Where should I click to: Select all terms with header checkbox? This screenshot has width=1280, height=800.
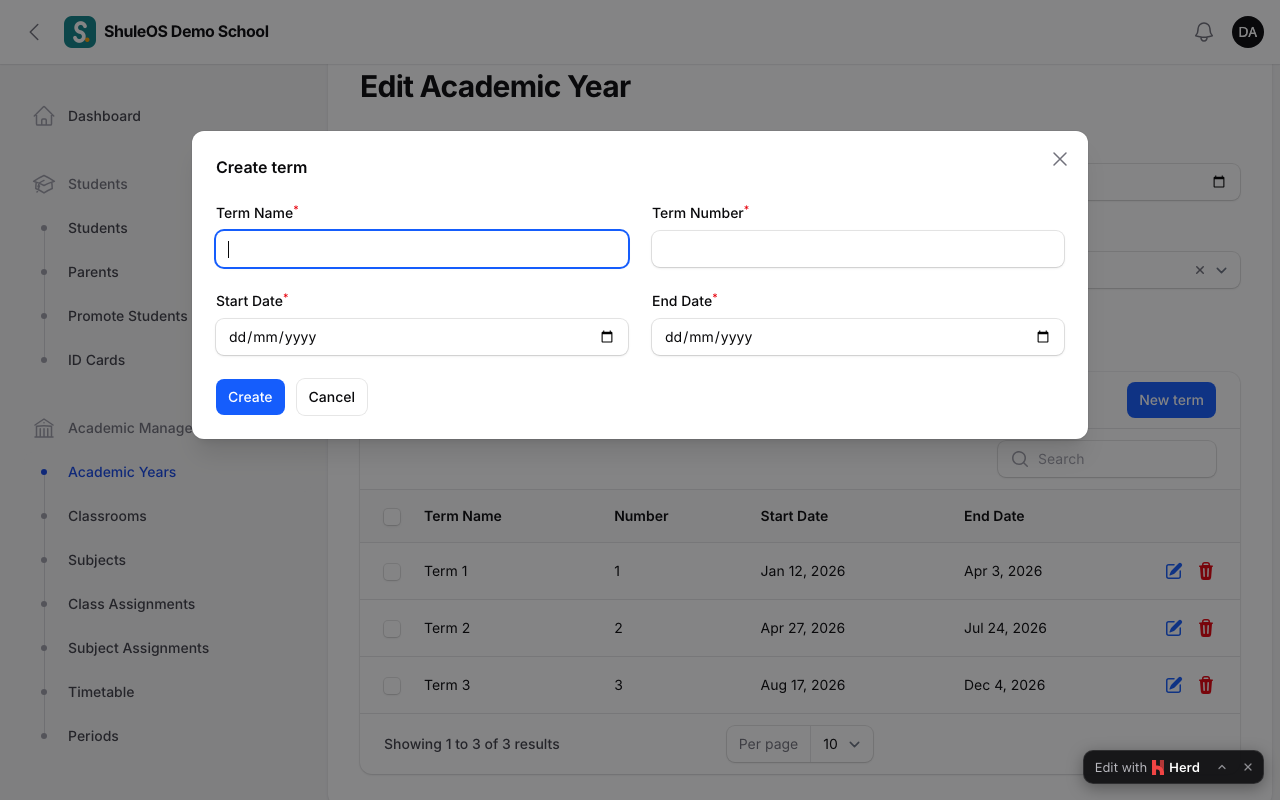click(x=392, y=516)
